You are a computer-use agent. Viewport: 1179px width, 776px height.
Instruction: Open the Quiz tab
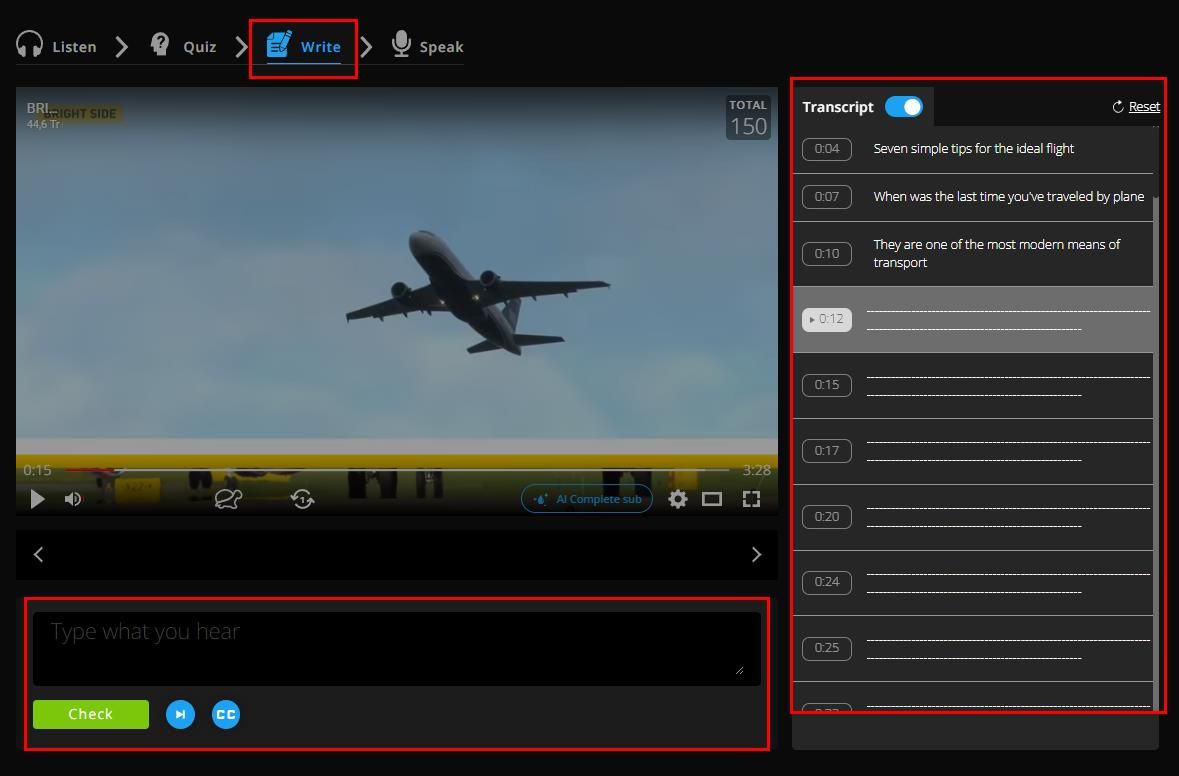coord(184,46)
